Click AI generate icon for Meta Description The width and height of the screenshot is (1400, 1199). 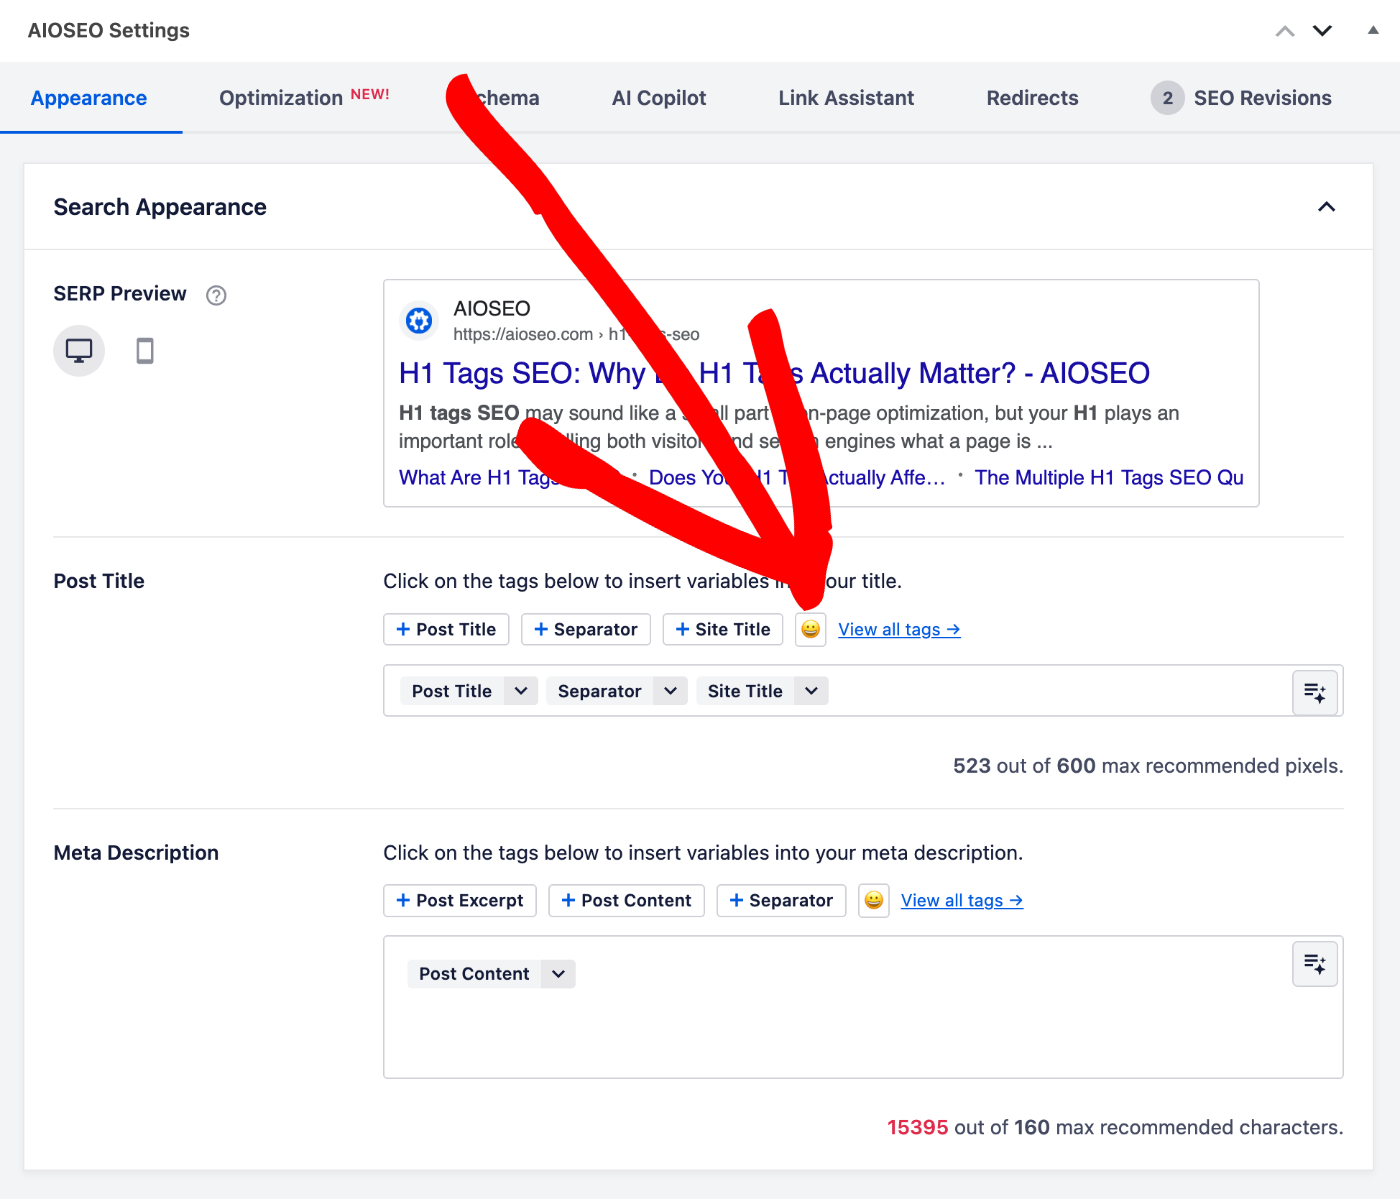1315,964
